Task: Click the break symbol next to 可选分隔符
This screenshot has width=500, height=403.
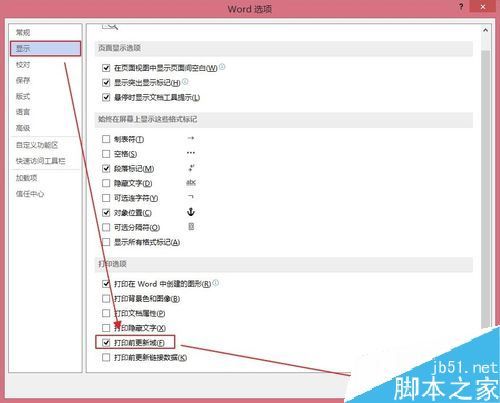Action: click(x=191, y=227)
